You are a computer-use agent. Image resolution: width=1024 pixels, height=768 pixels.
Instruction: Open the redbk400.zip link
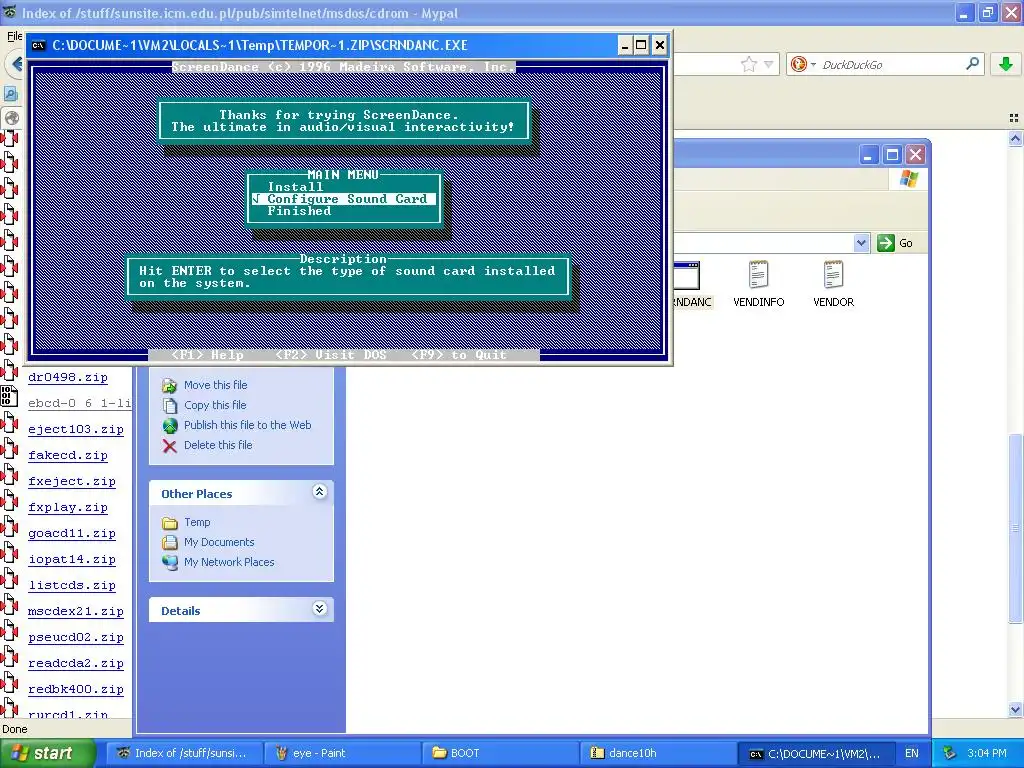click(x=76, y=690)
